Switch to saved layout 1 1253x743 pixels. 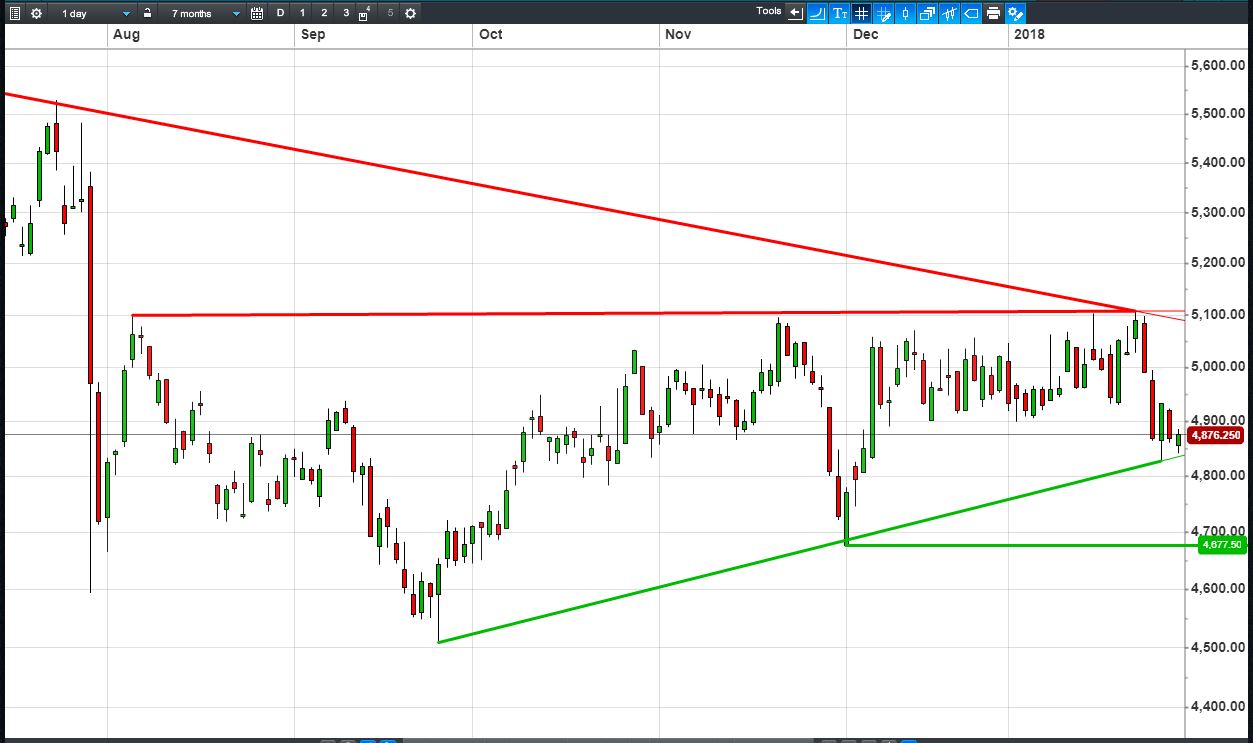tap(302, 13)
